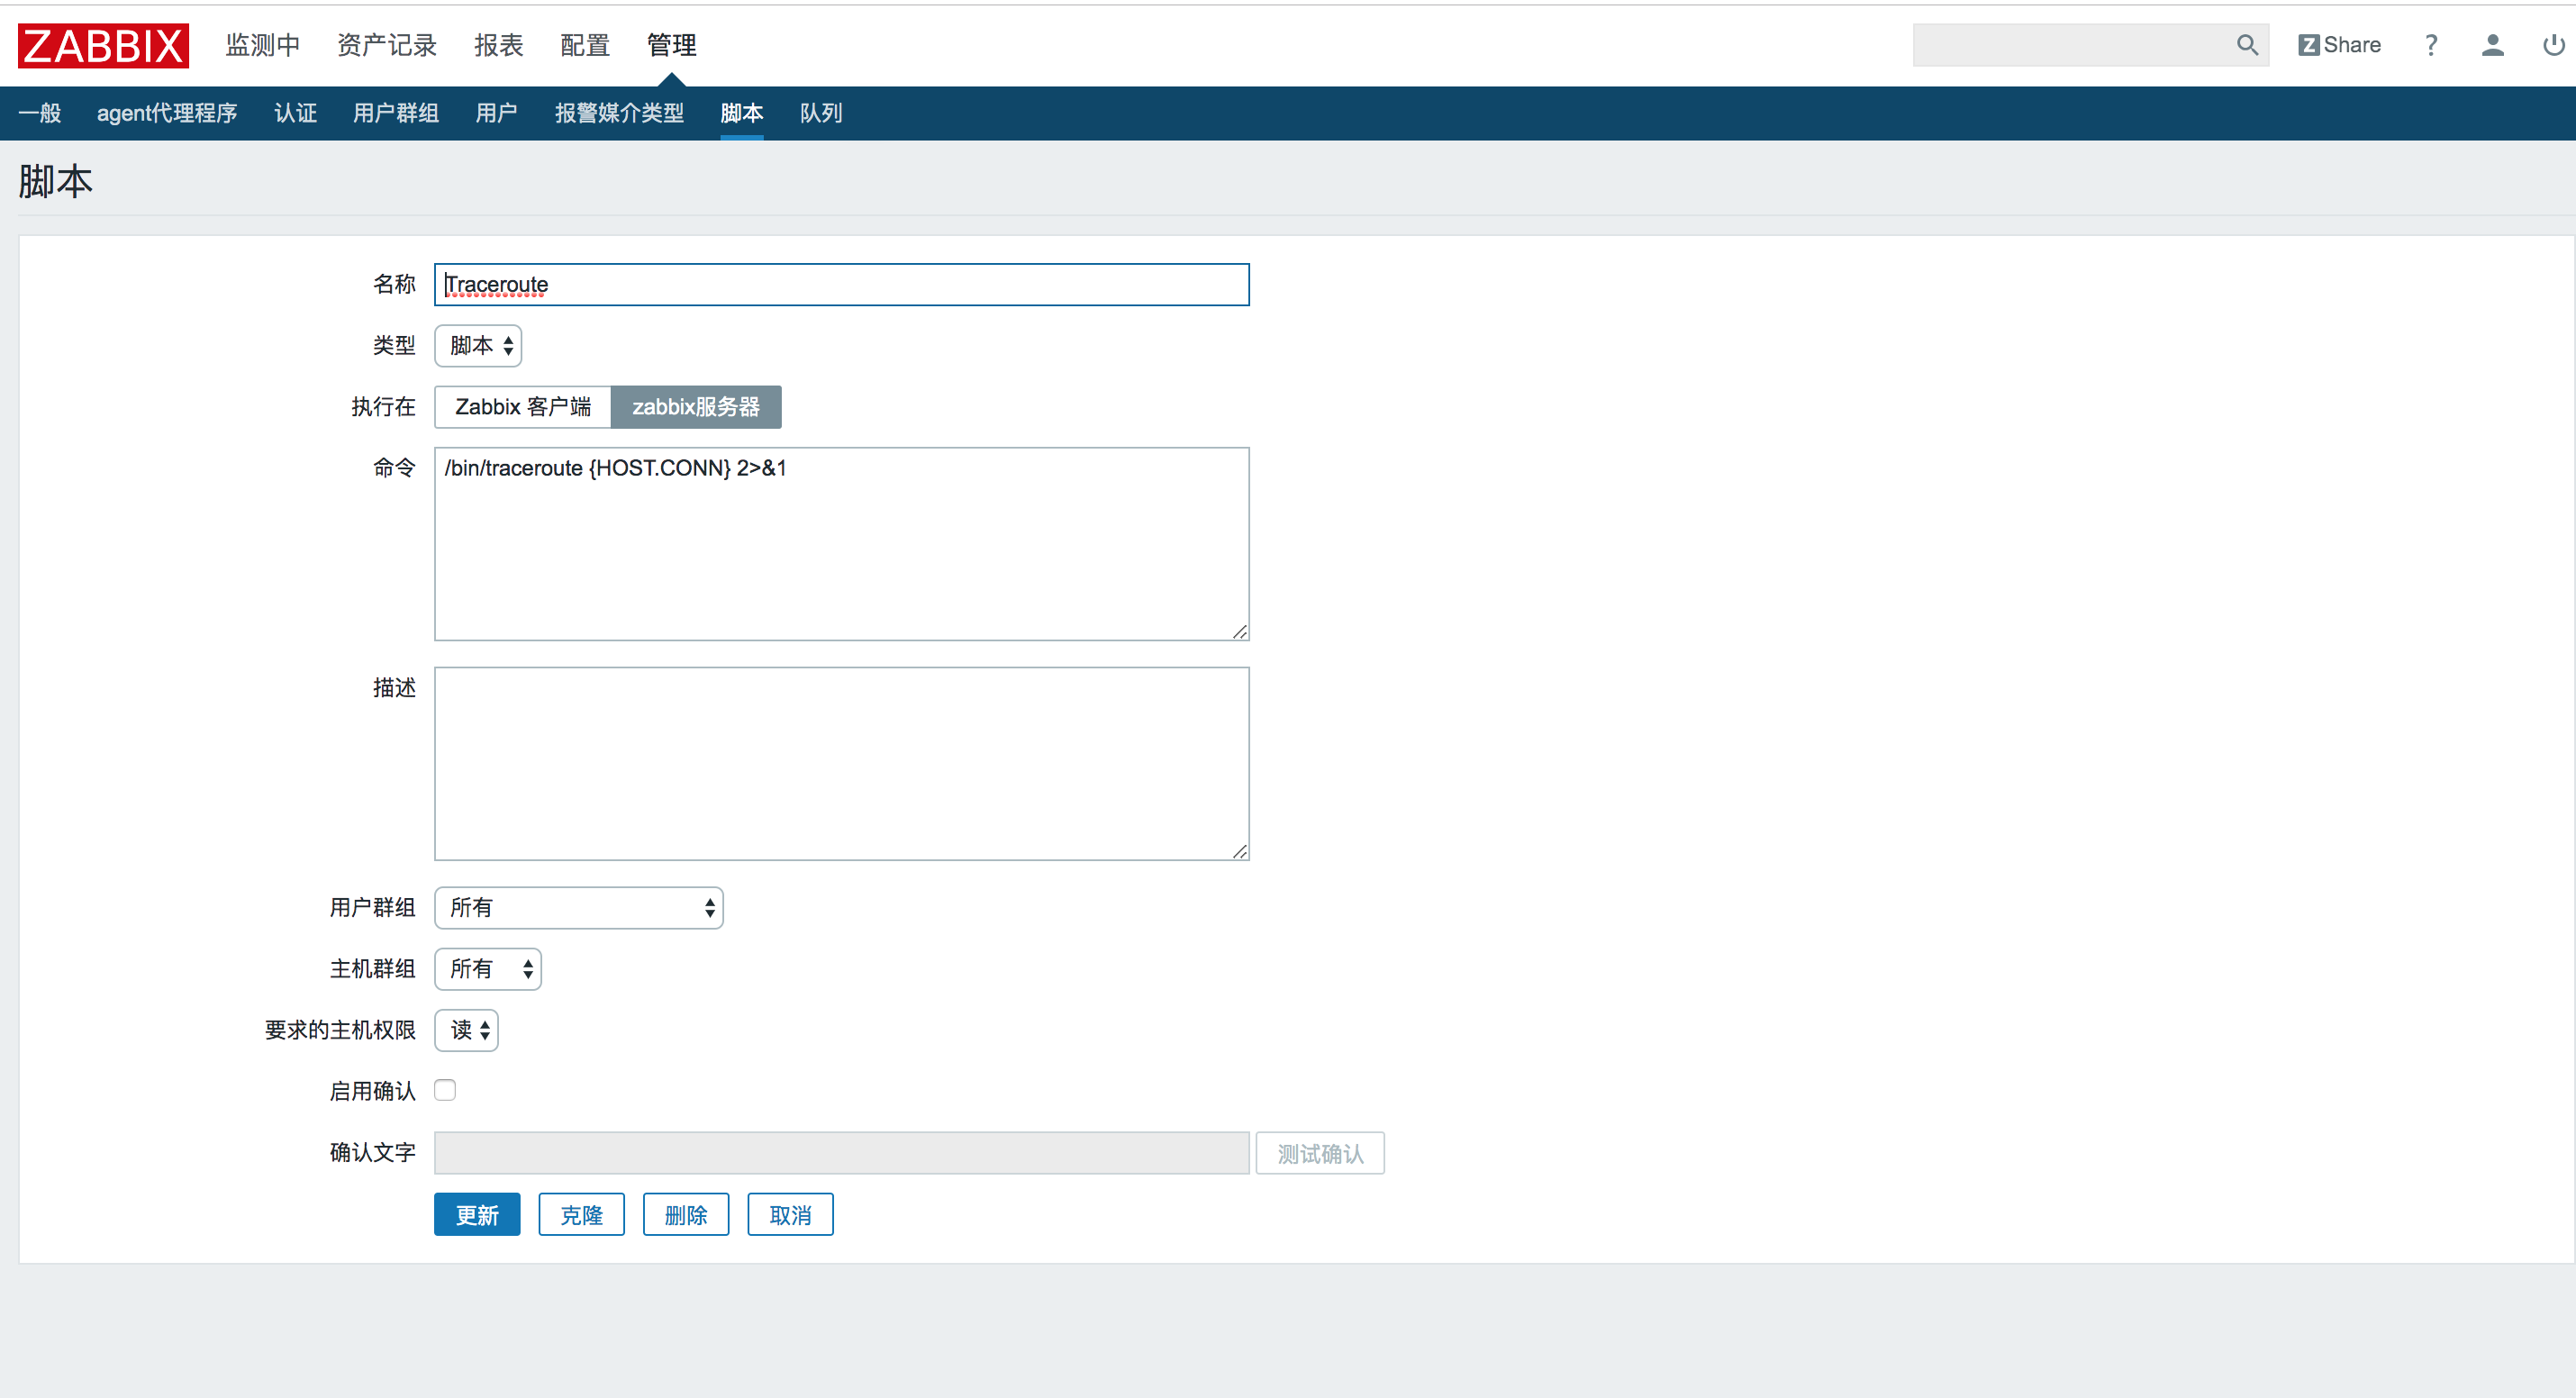Click the 克隆 button
2576x1398 pixels.
(x=582, y=1214)
